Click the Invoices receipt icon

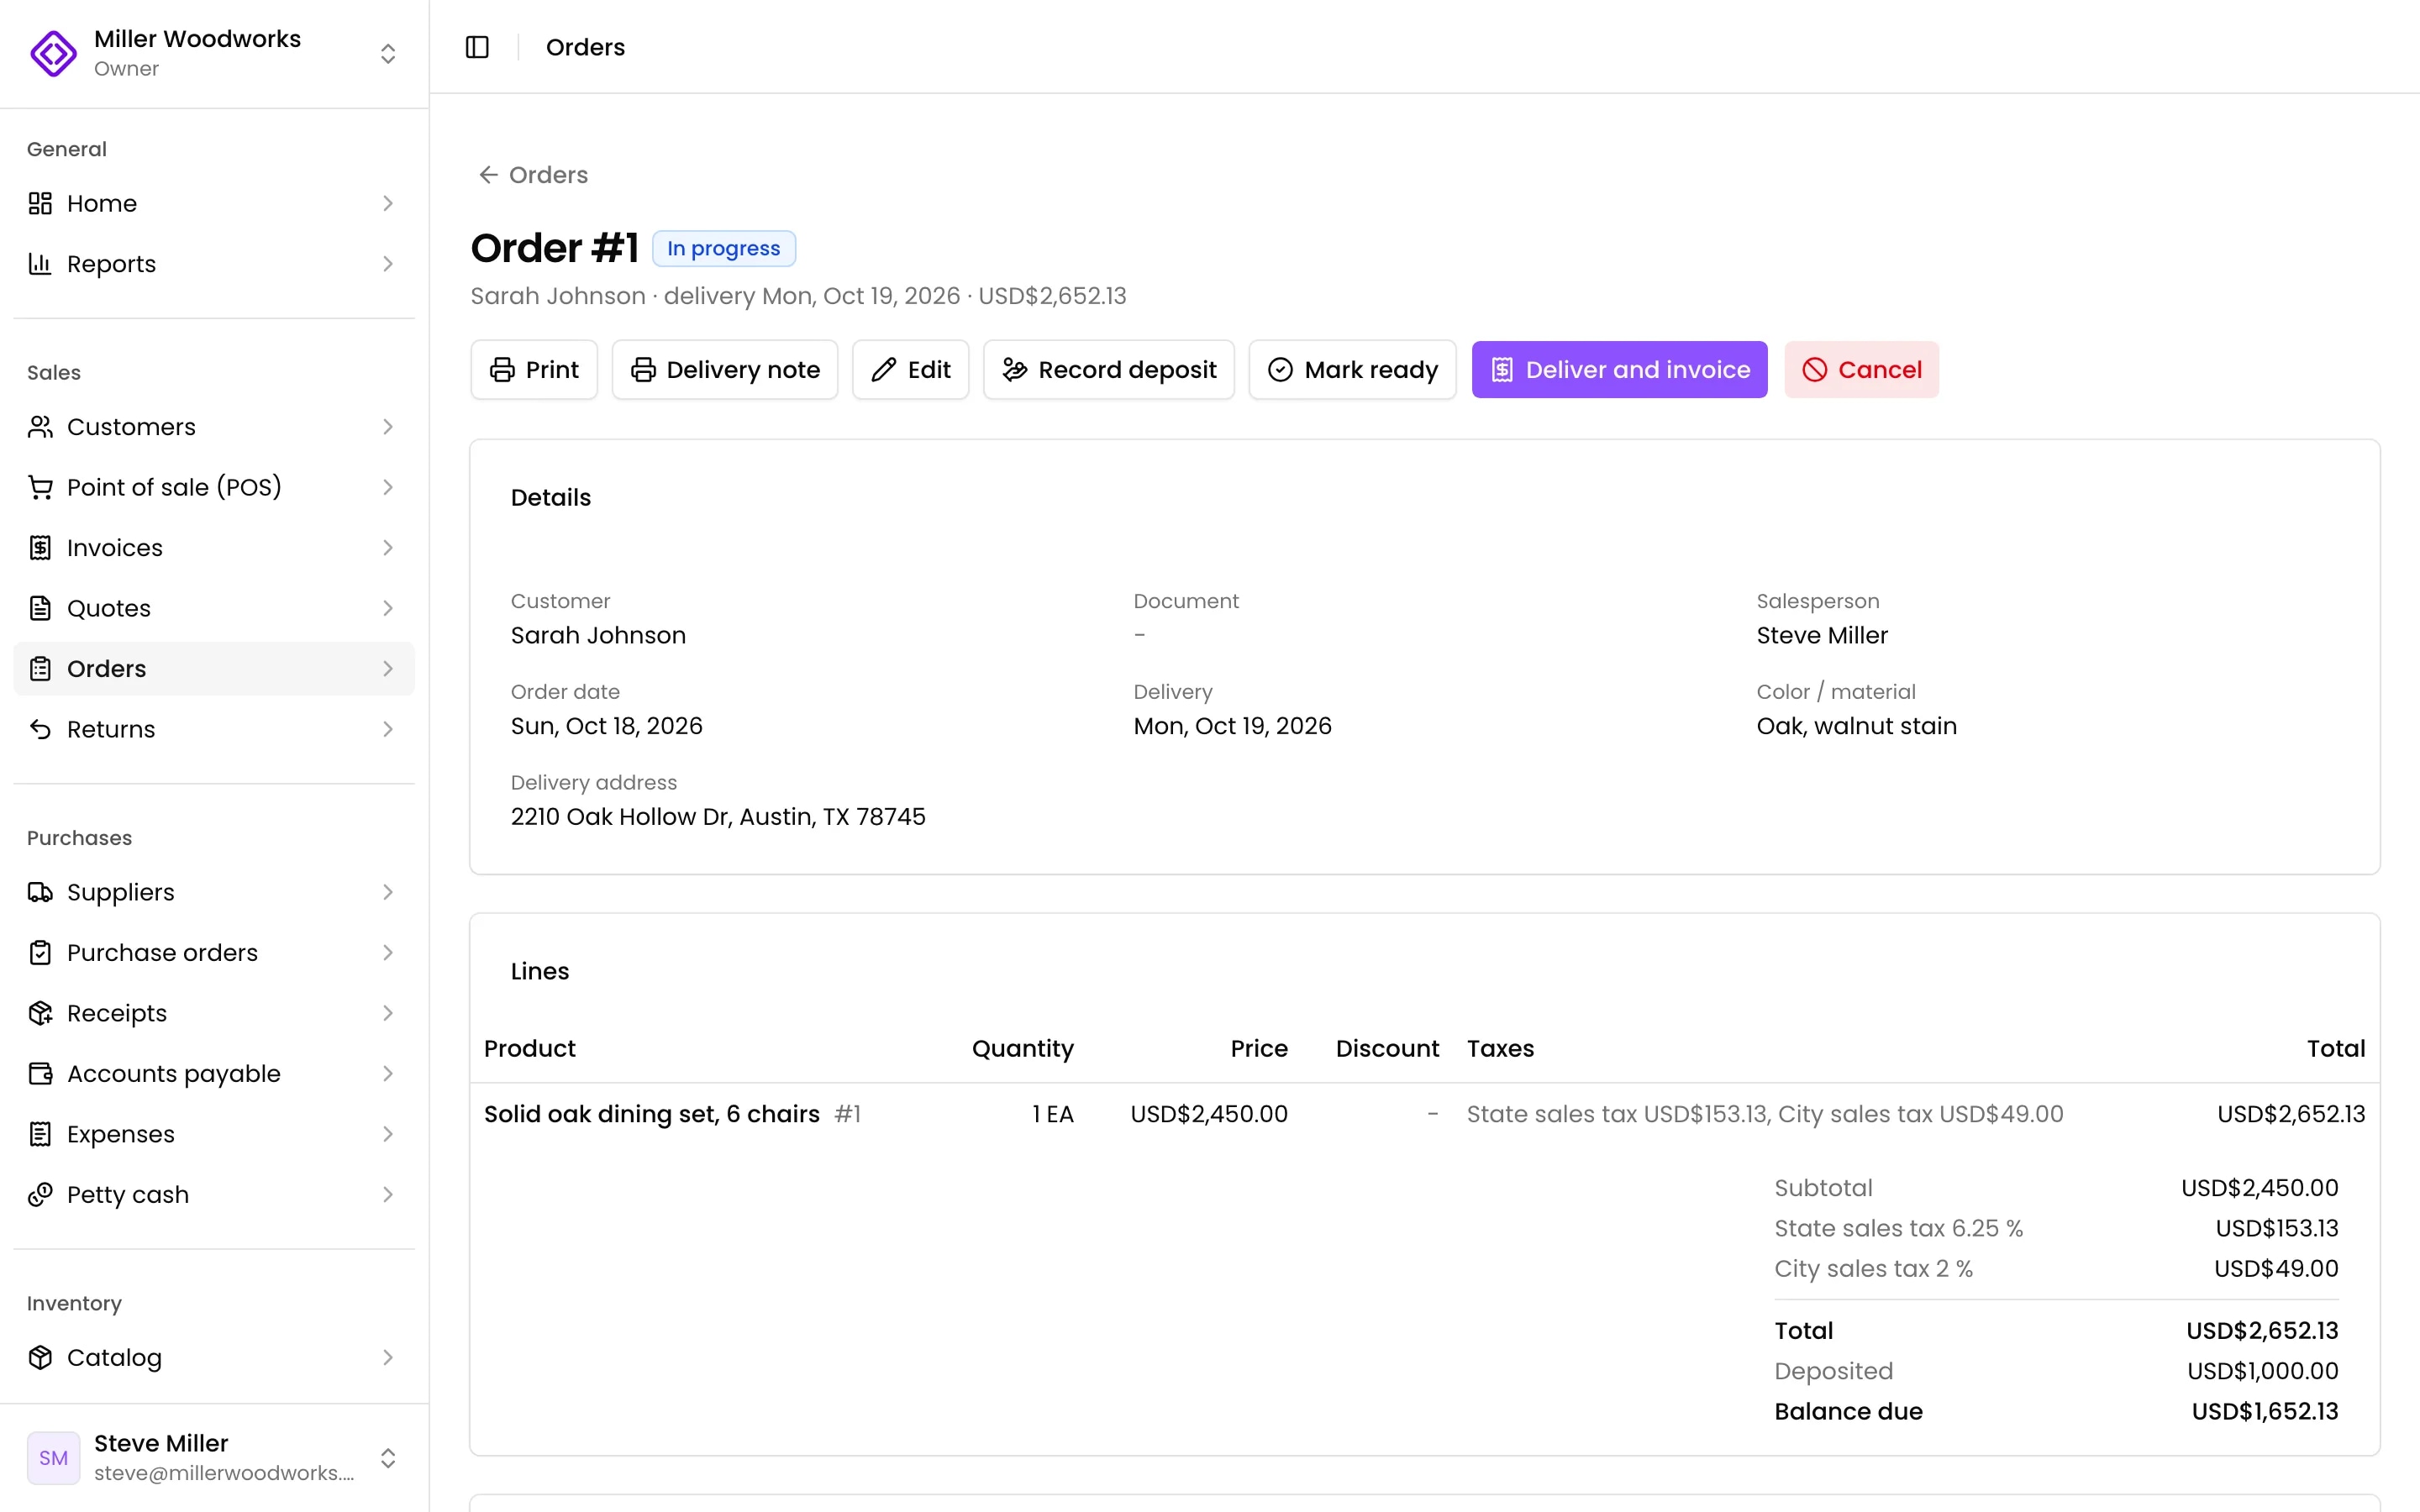tap(40, 548)
